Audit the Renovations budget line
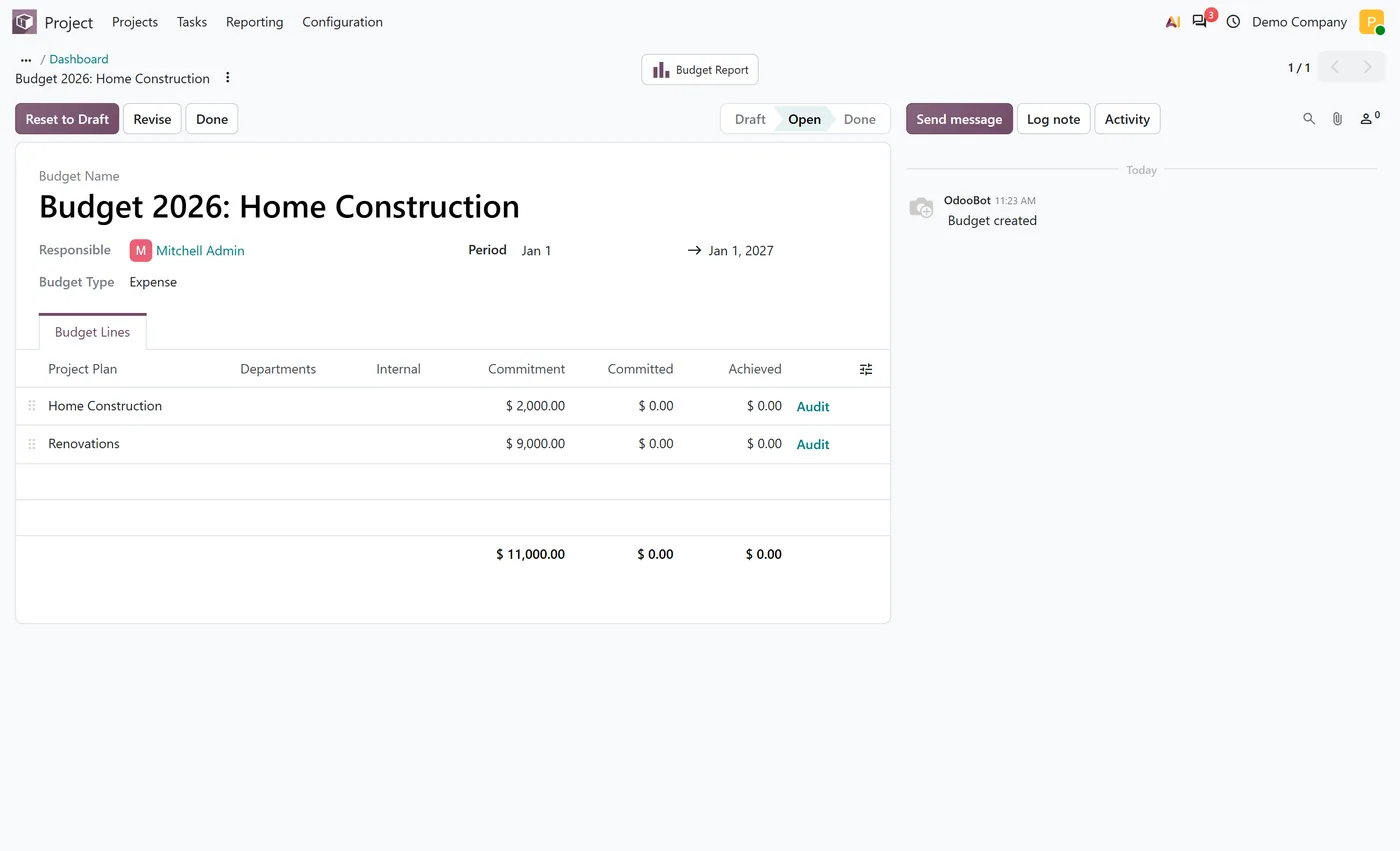The height and width of the screenshot is (851, 1400). click(x=813, y=445)
